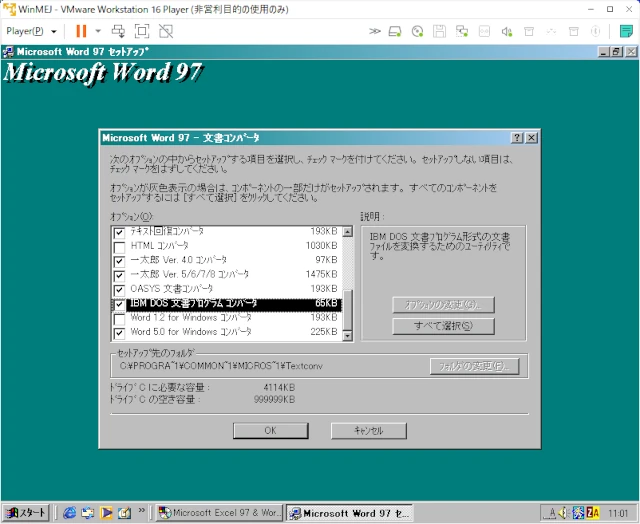The height and width of the screenshot is (524, 640).
Task: Click the green notes icon in the VMware toolbar
Action: 626,31
